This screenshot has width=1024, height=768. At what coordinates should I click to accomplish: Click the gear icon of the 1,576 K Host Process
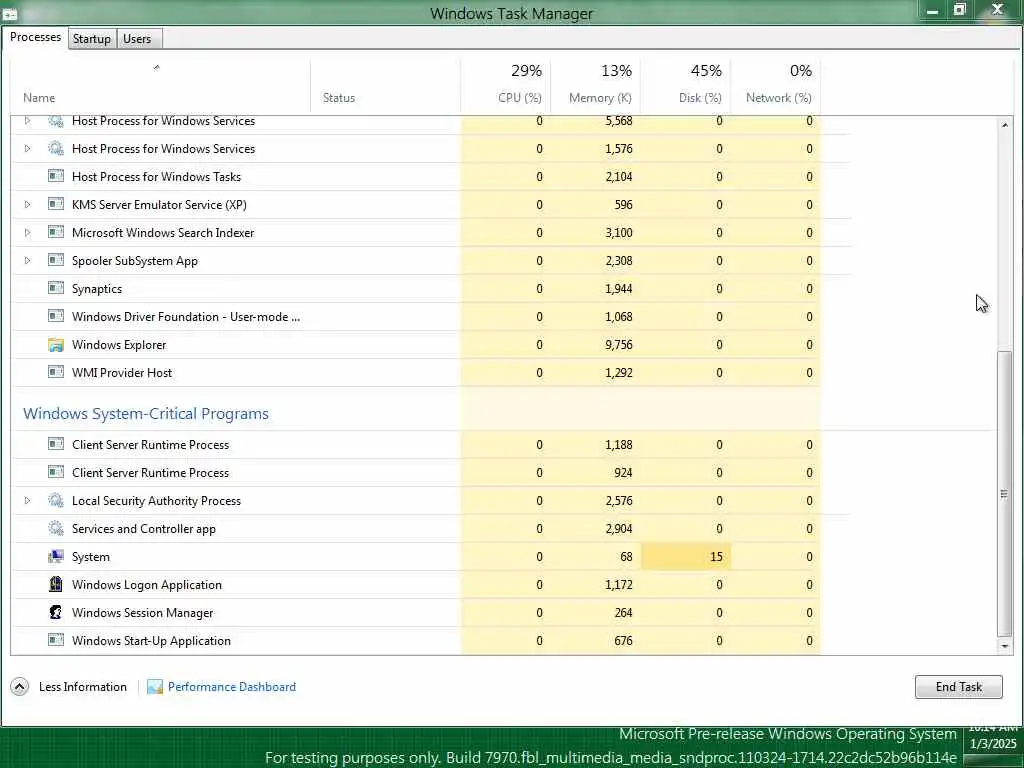56,148
